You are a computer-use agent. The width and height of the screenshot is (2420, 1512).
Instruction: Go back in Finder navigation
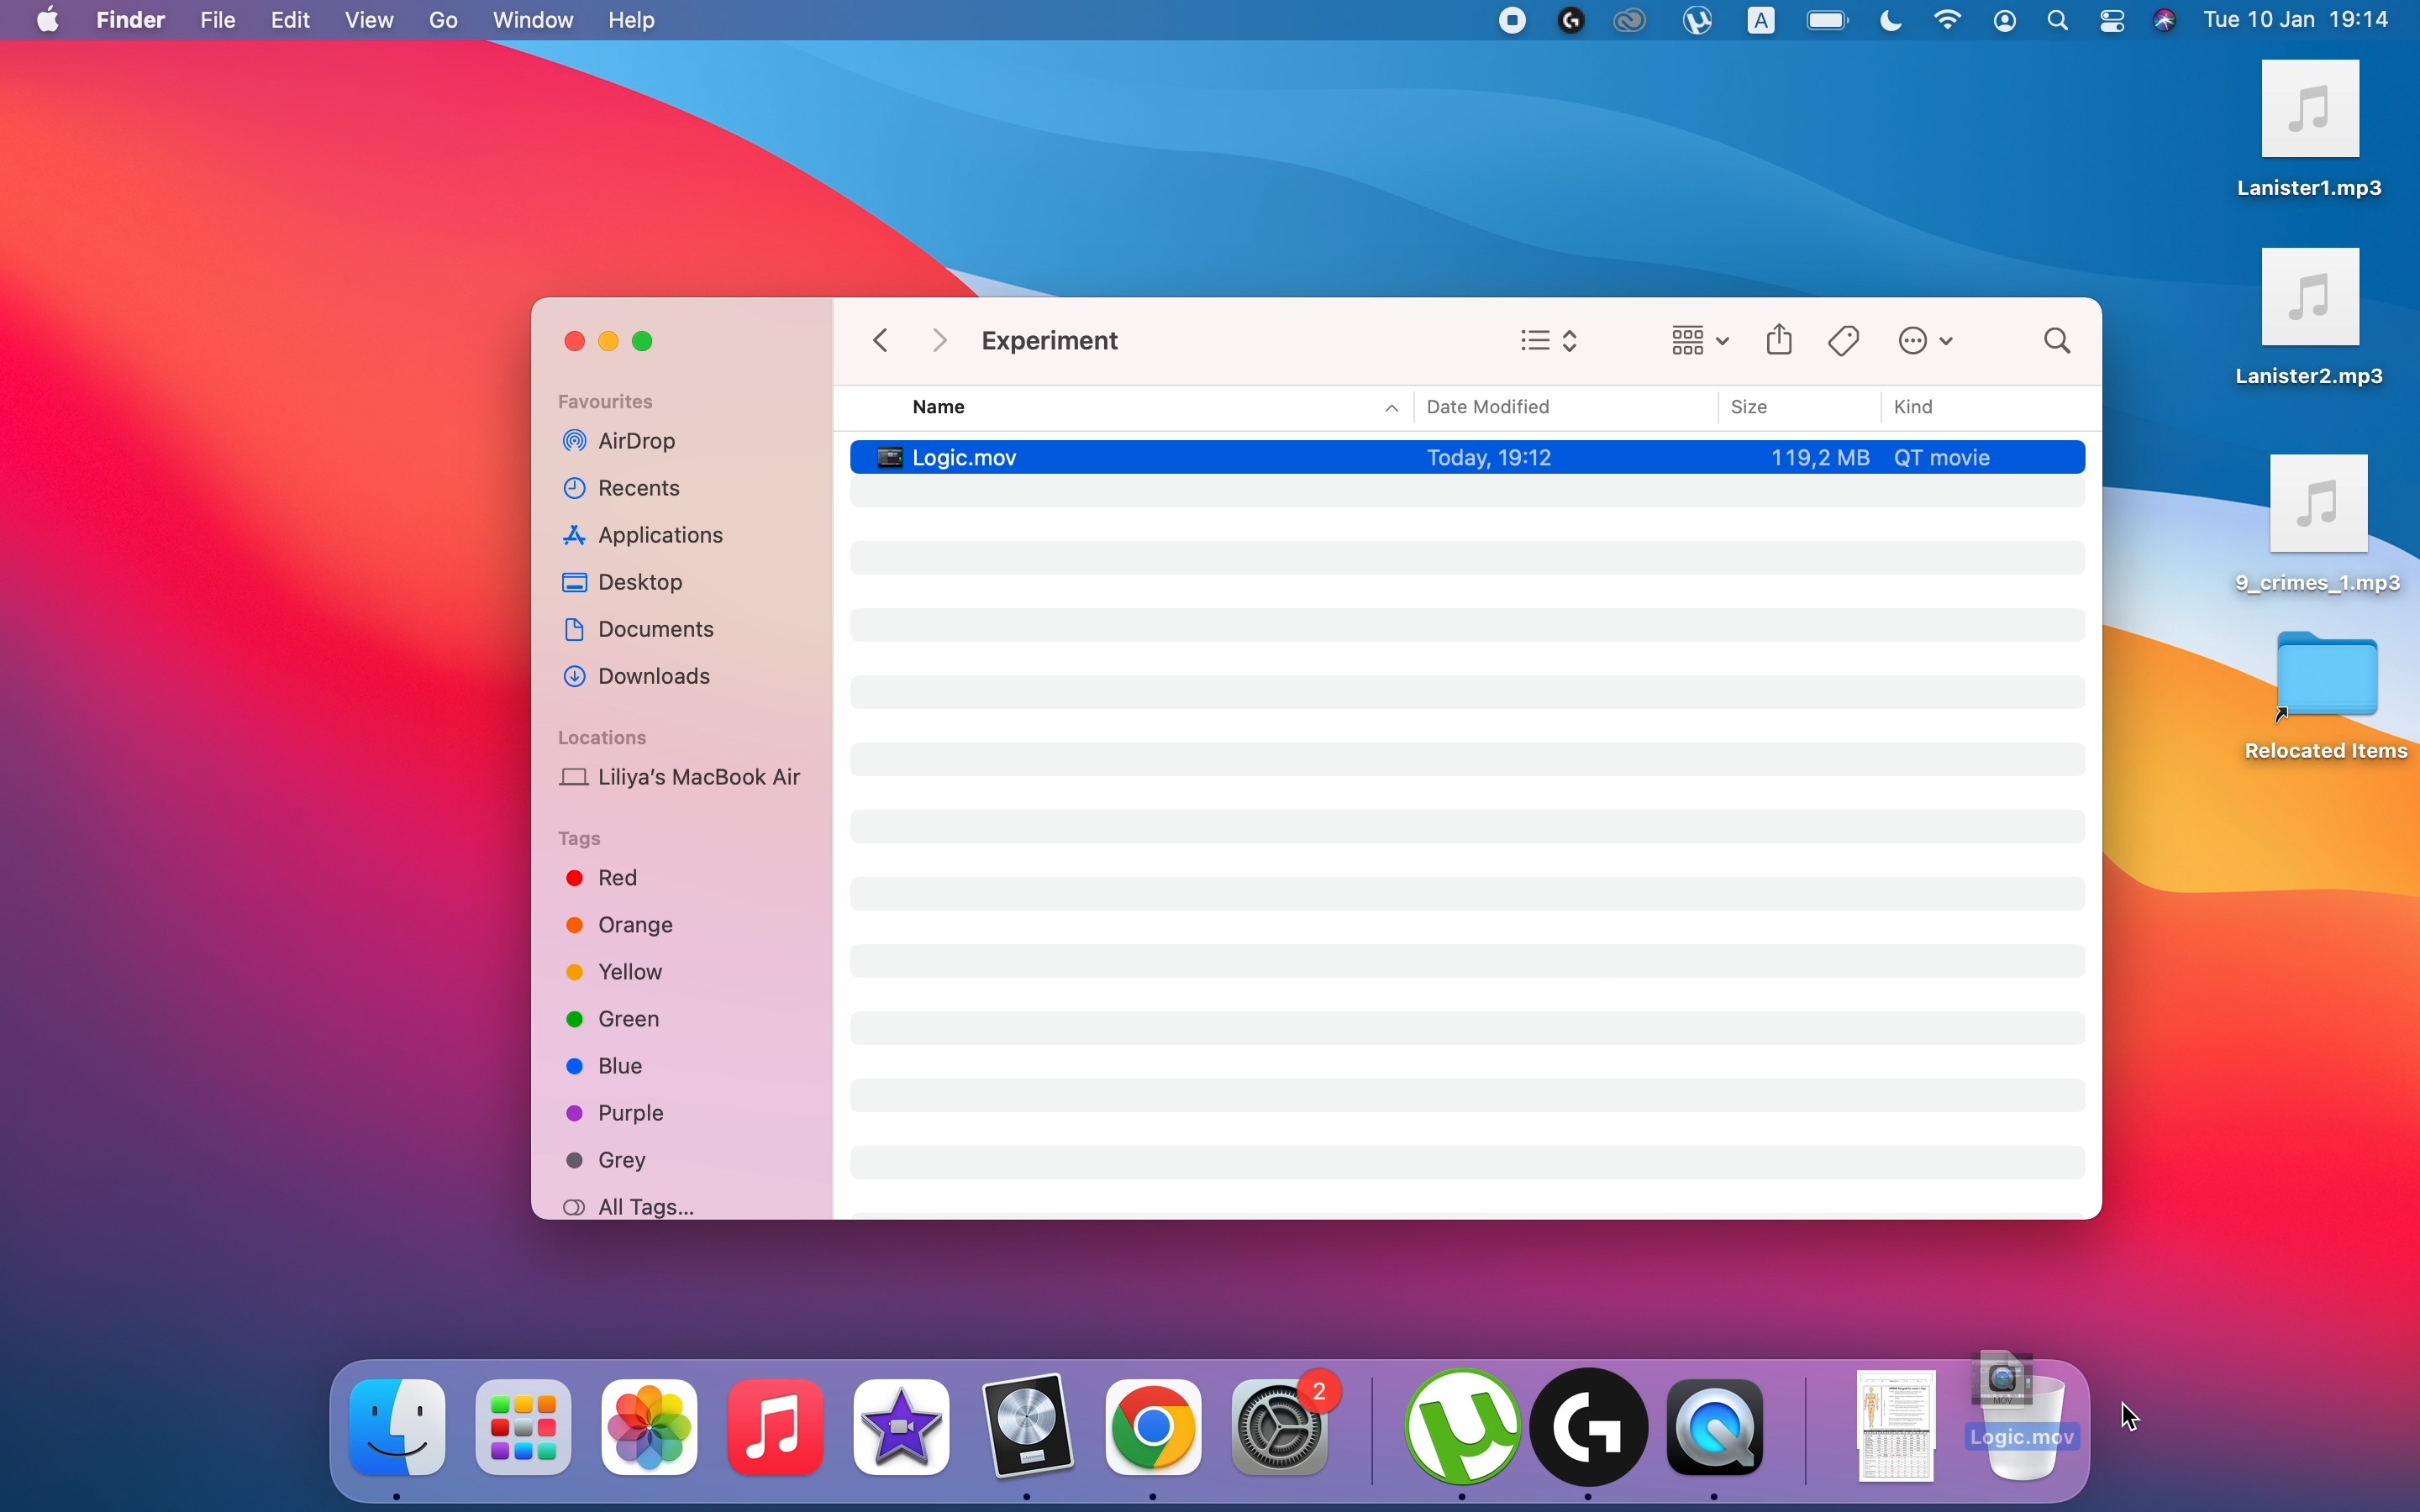click(x=881, y=341)
